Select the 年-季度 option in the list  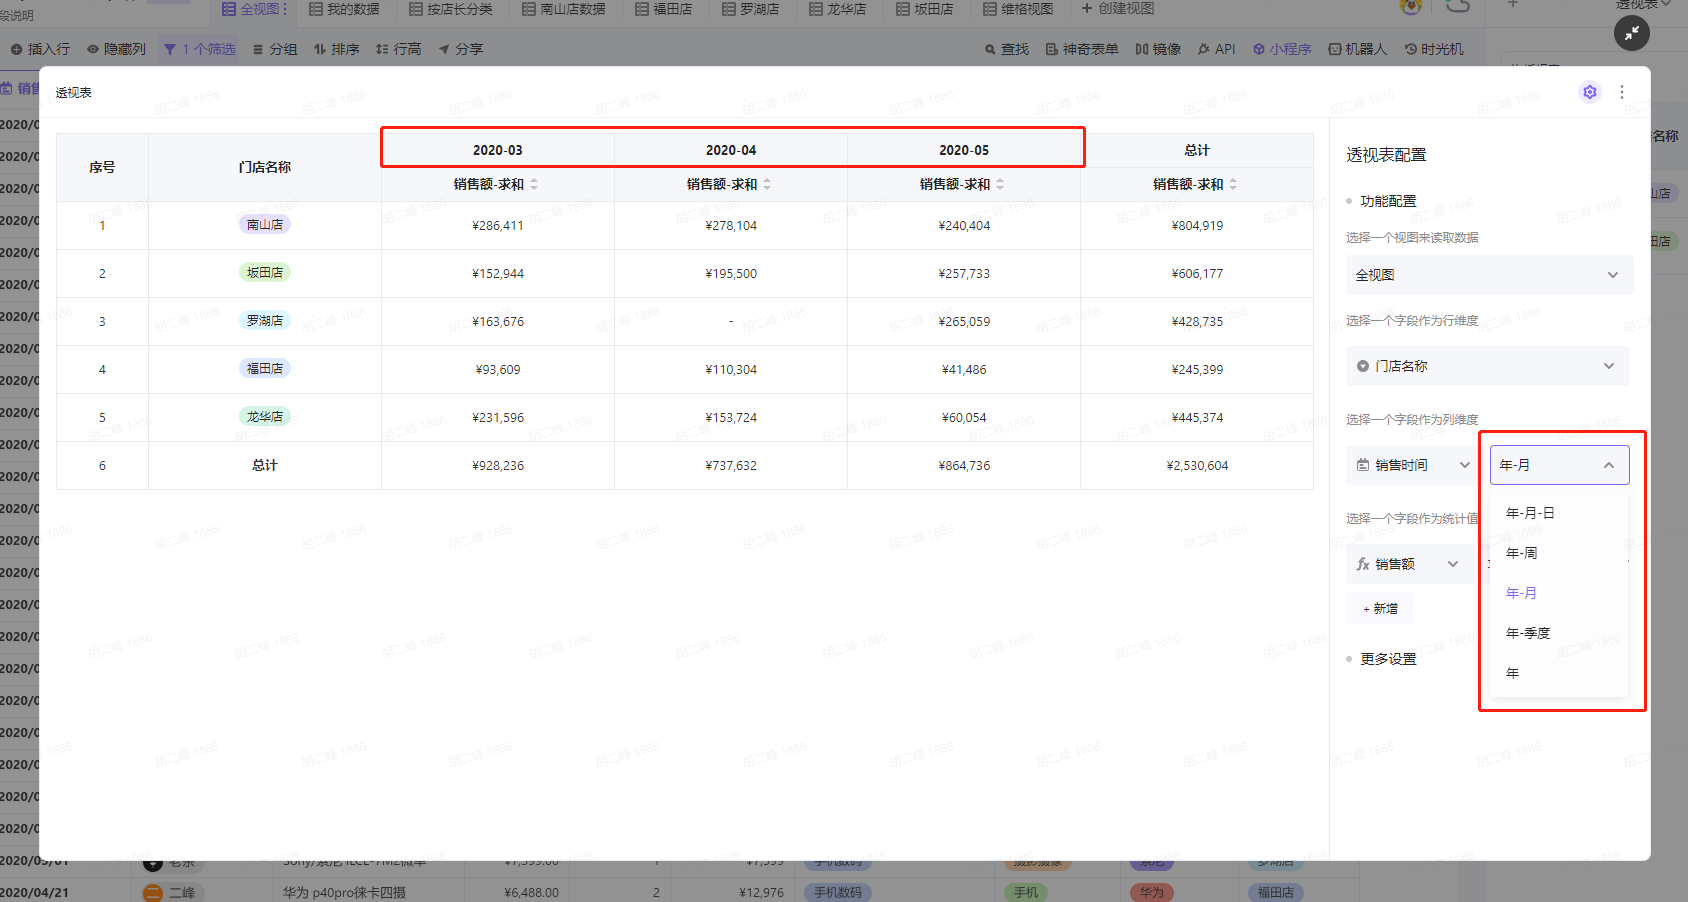pos(1528,633)
